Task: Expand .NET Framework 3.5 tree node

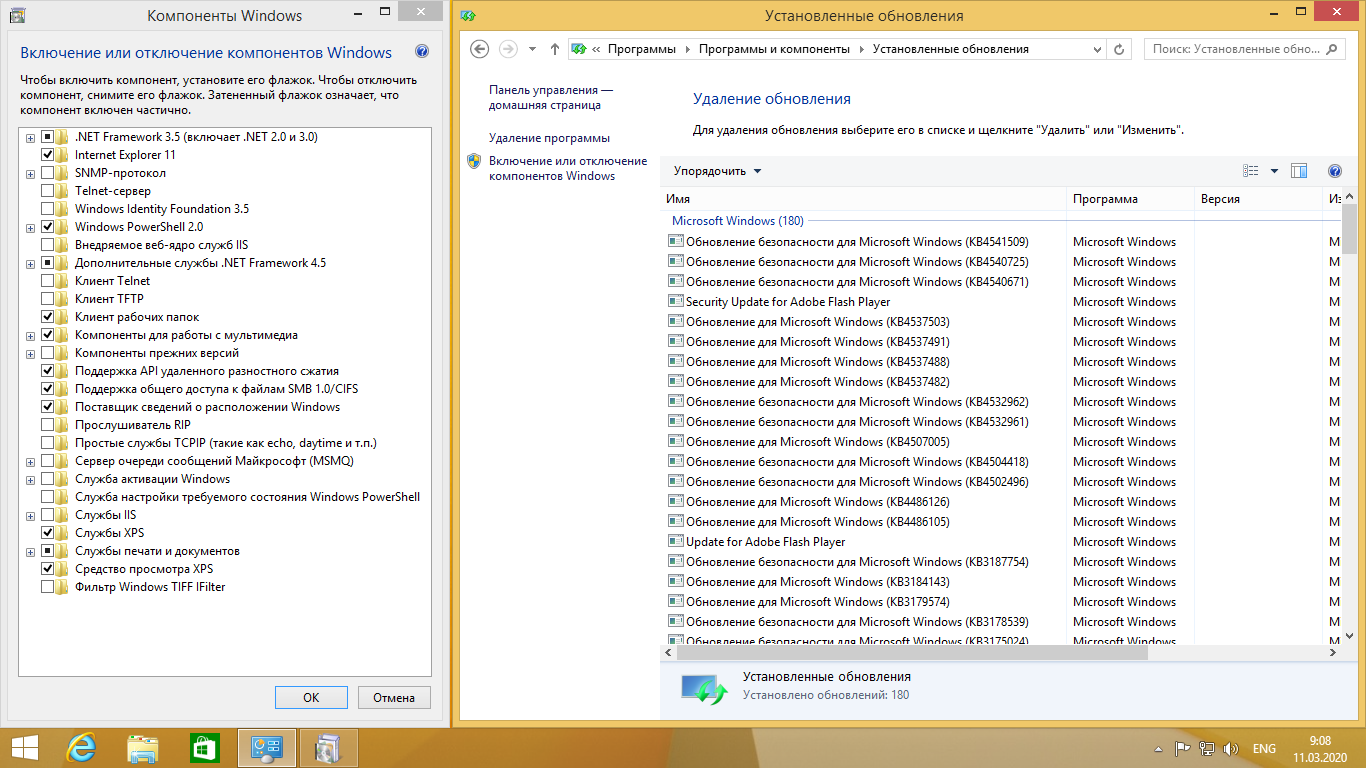Action: tap(30, 137)
